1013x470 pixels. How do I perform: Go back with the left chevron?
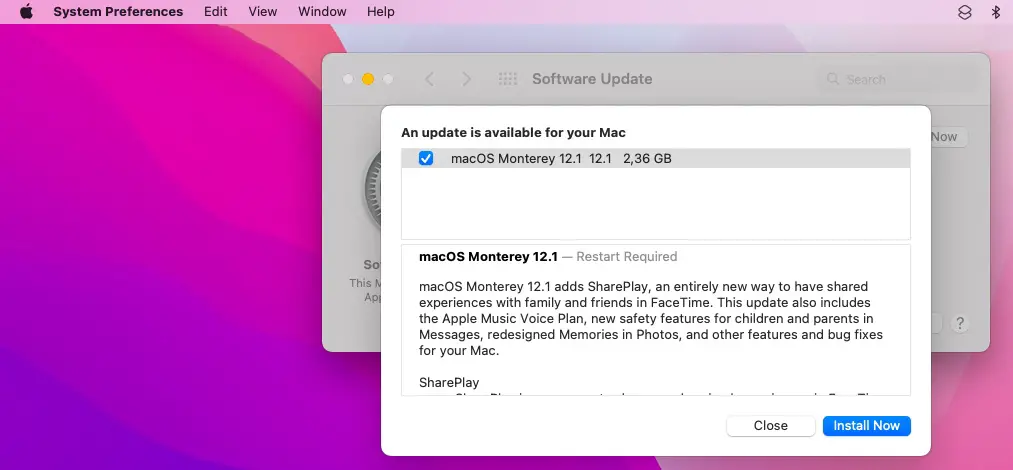[429, 79]
